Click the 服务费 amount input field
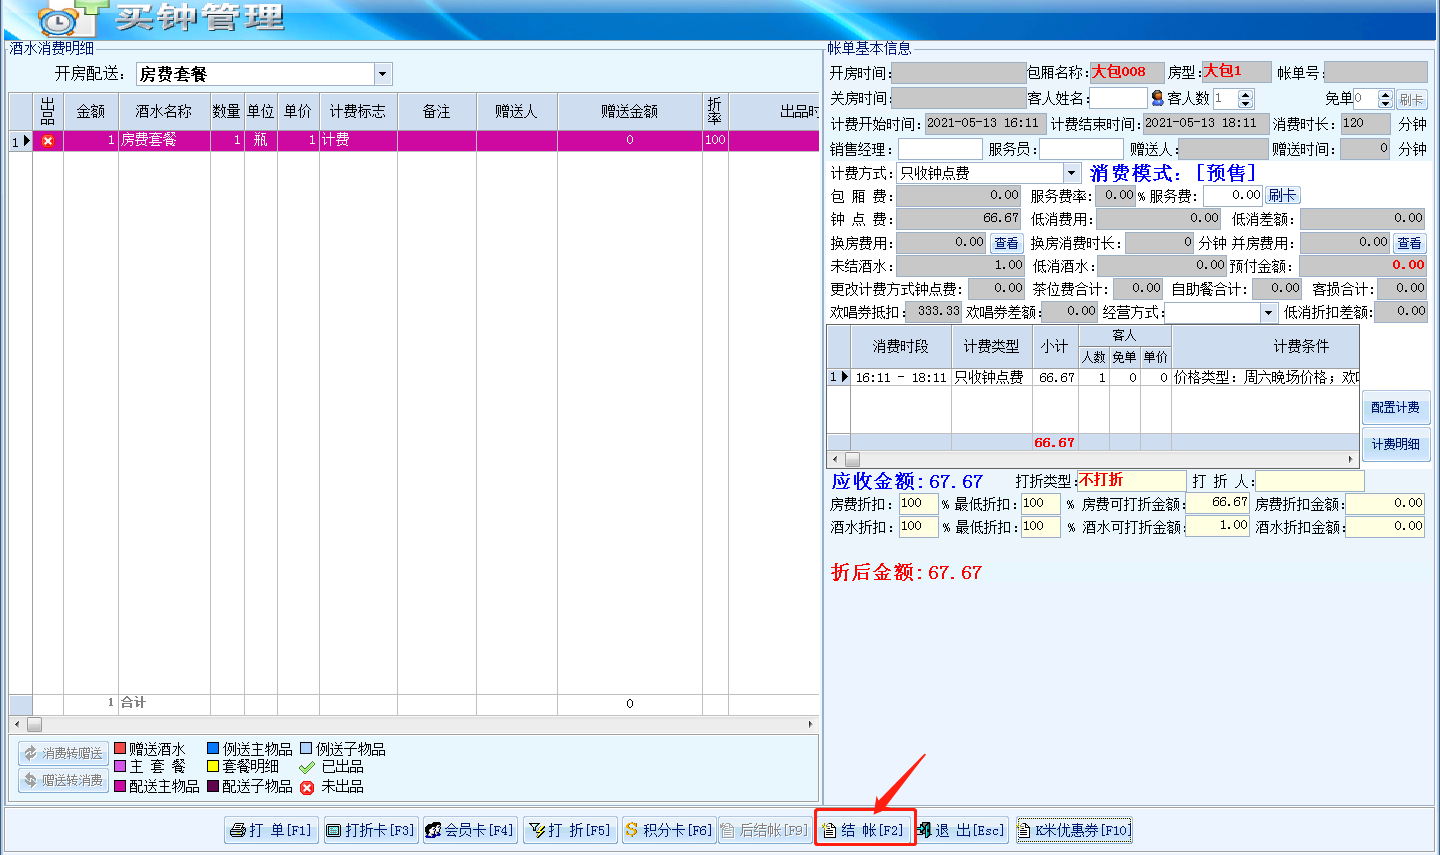This screenshot has height=855, width=1440. click(x=1234, y=196)
